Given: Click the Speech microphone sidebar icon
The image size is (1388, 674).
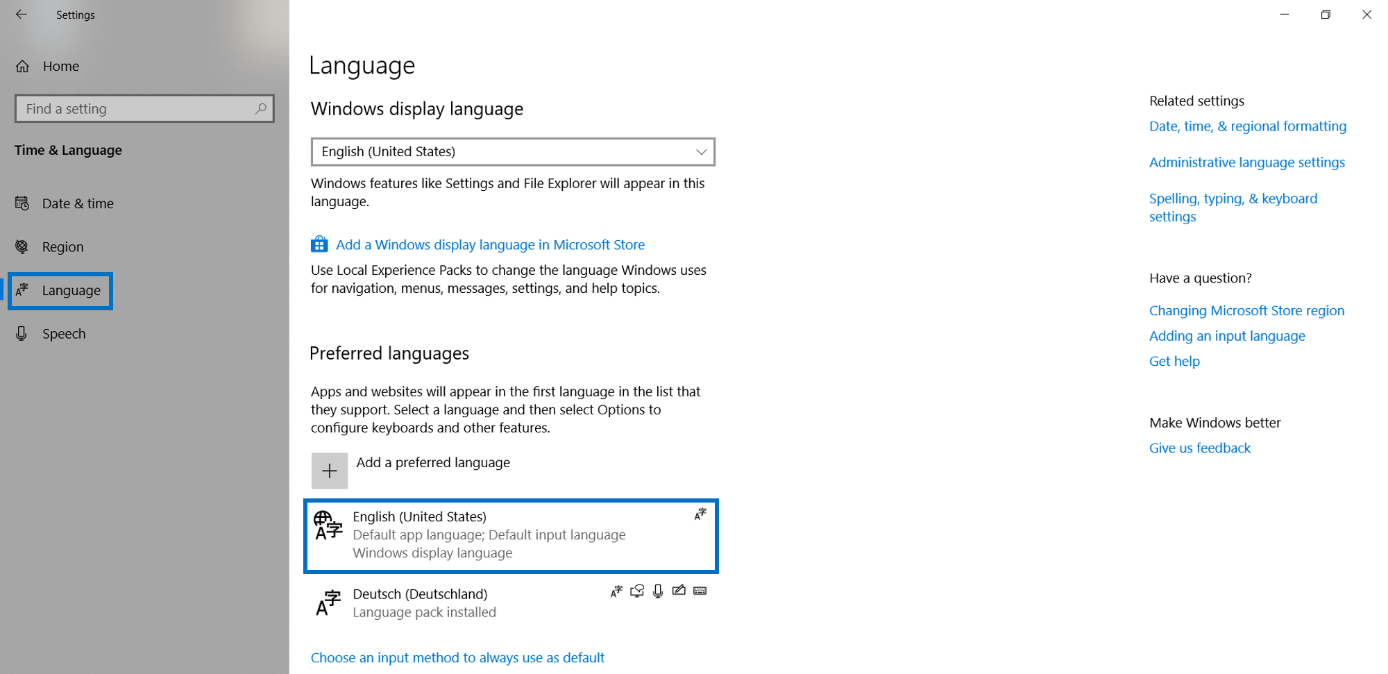Looking at the screenshot, I should (x=22, y=333).
